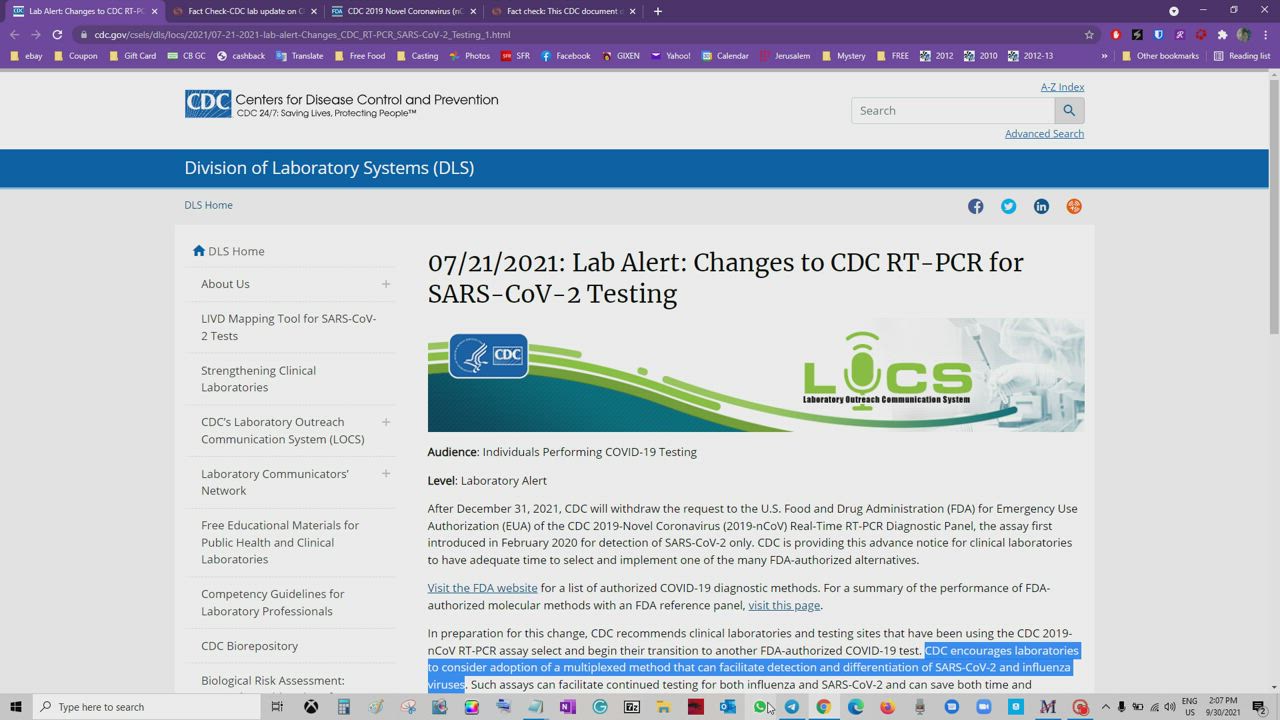Open the Advanced Search link
Viewport: 1280px width, 720px height.
click(x=1044, y=134)
